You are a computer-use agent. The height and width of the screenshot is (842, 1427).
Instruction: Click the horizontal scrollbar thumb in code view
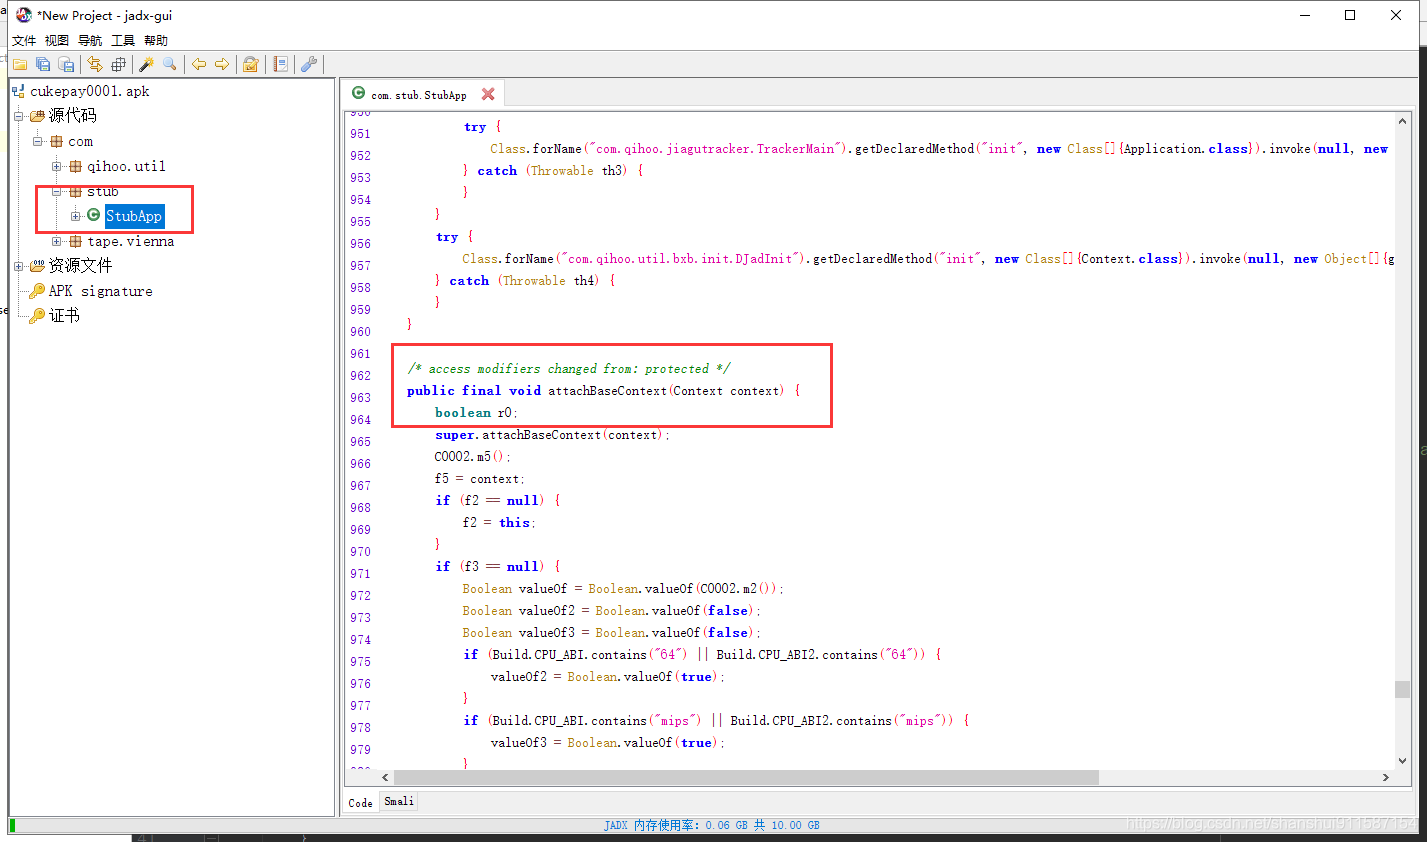(746, 777)
